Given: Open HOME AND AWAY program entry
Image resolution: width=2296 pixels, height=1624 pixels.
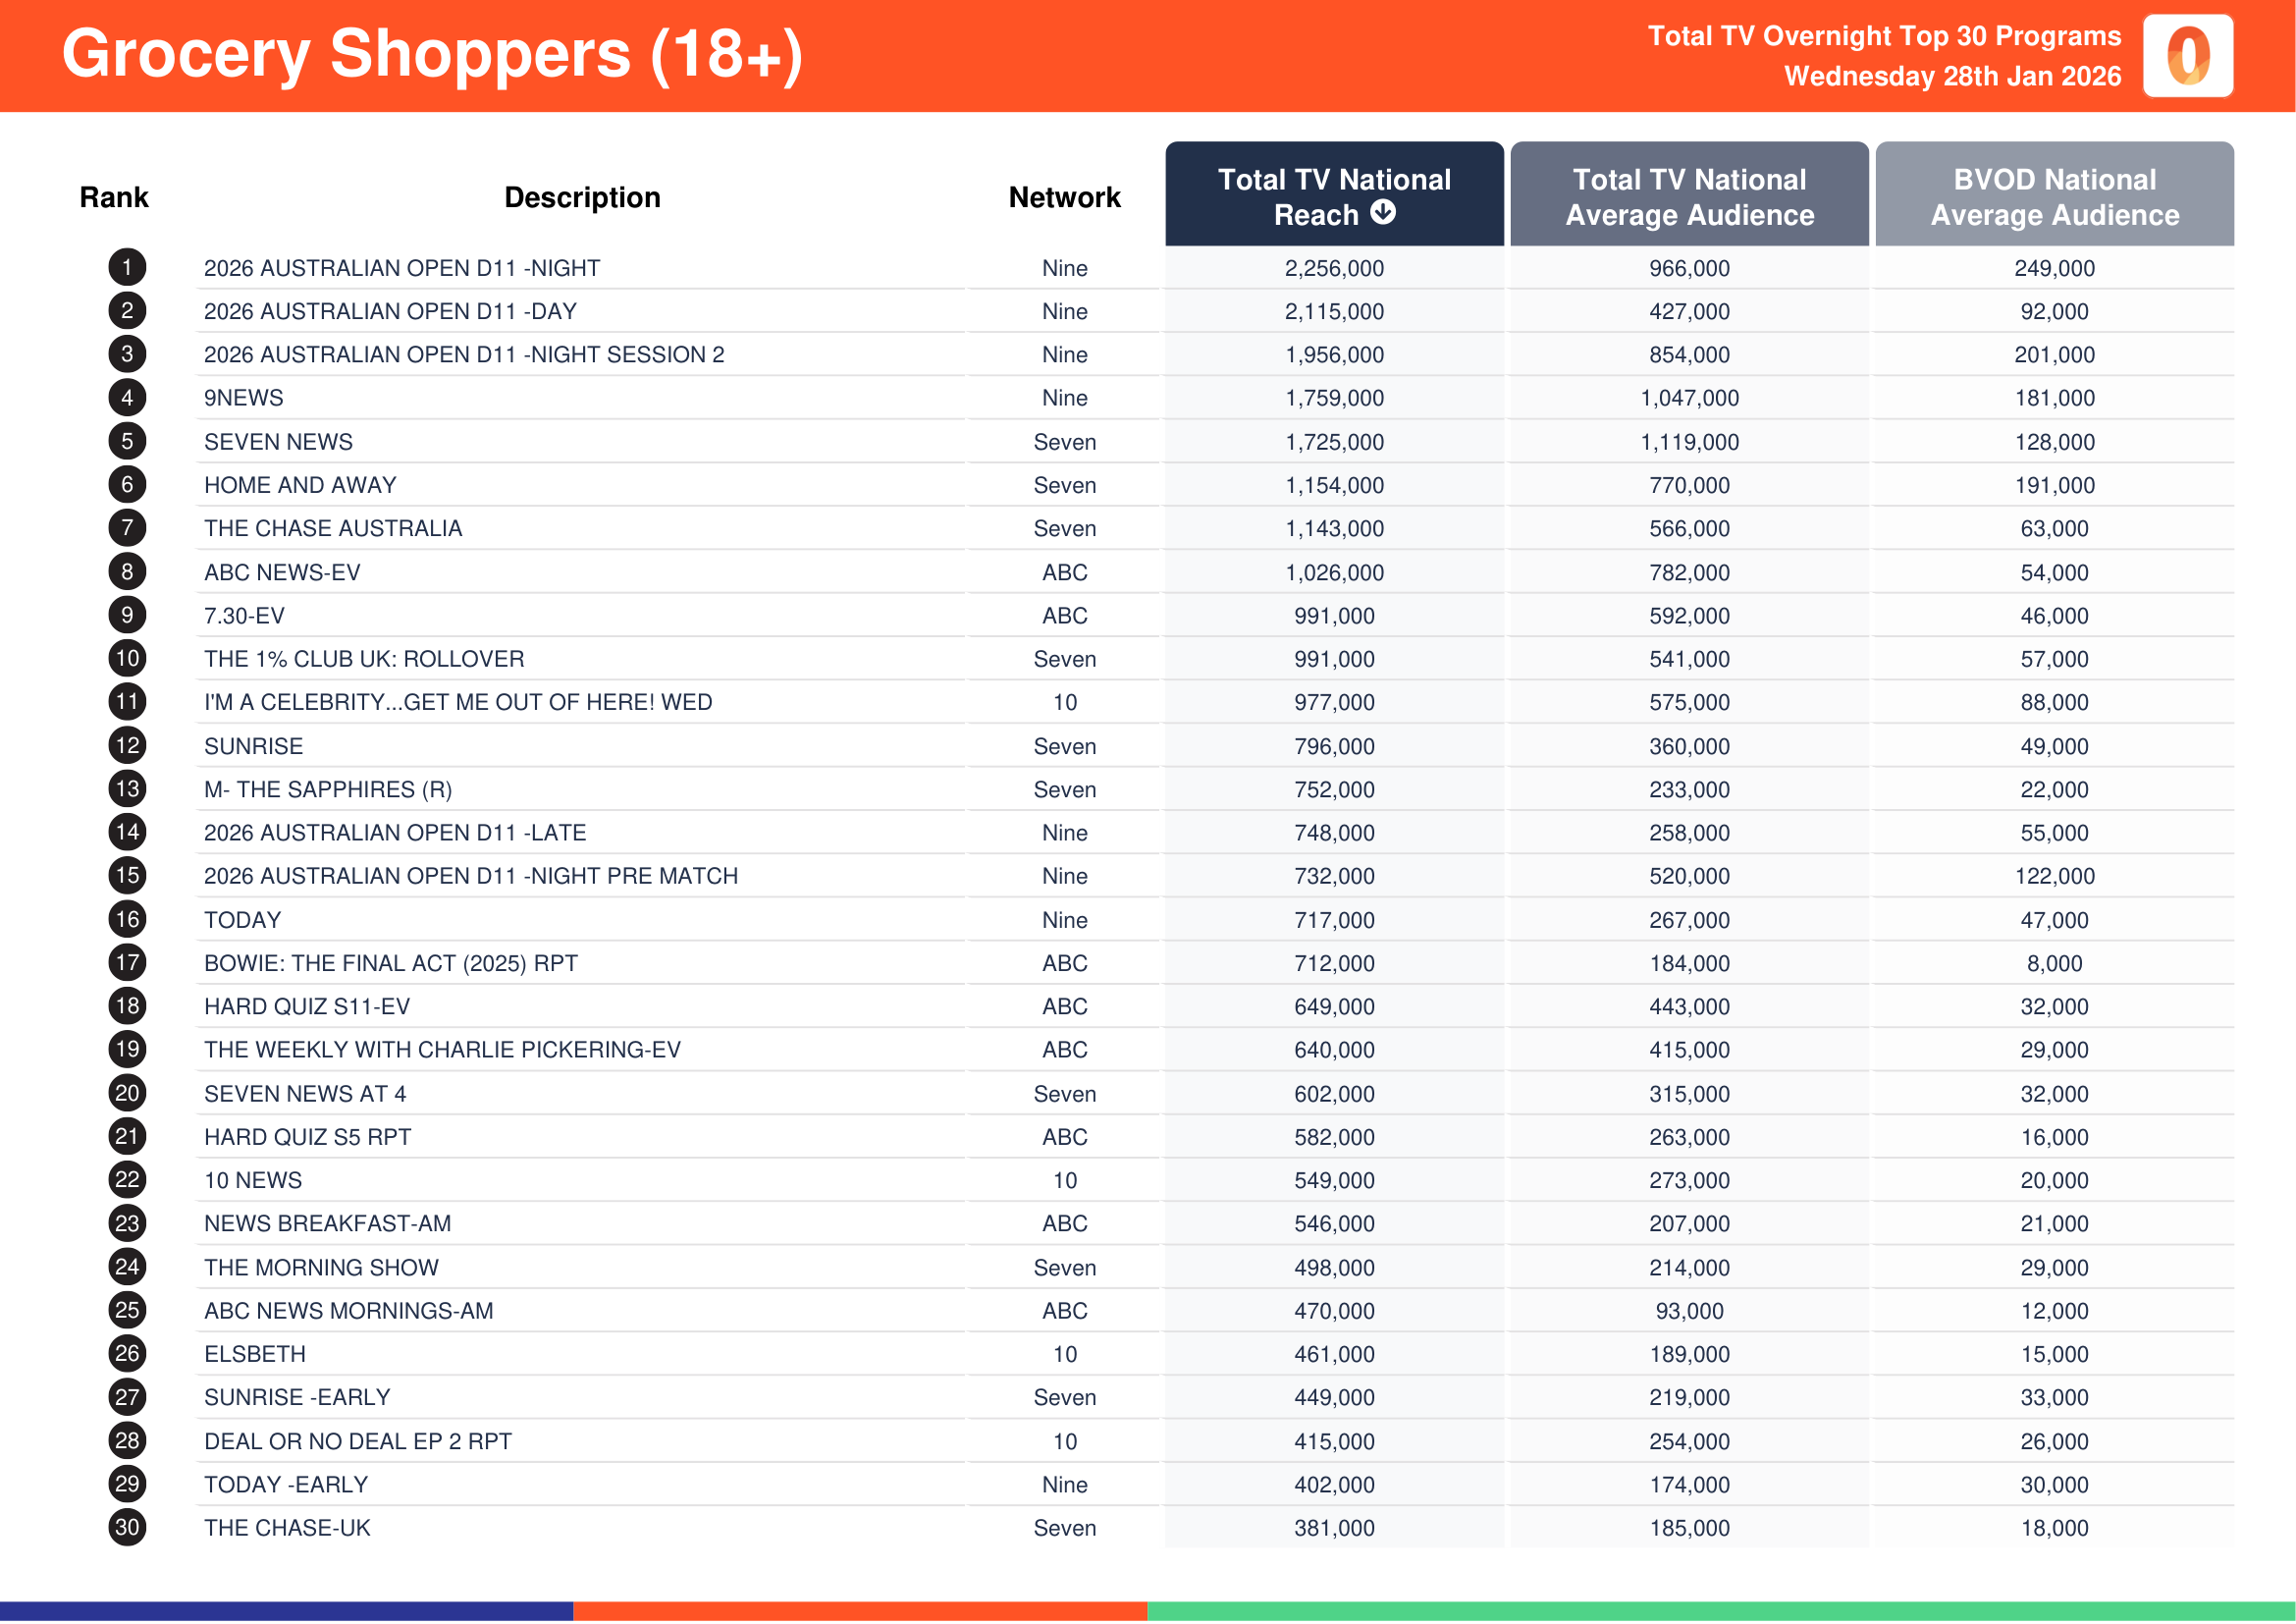Looking at the screenshot, I should (300, 485).
